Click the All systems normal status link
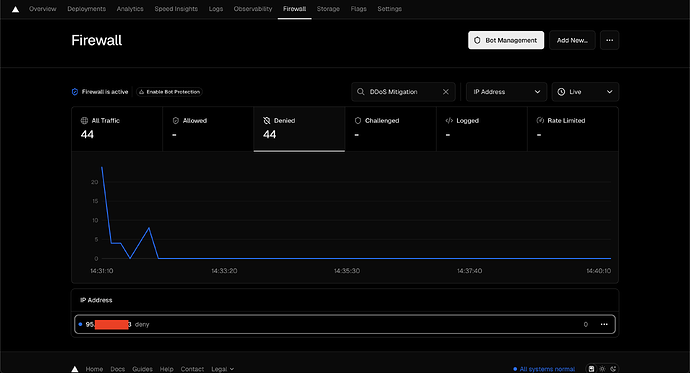 [x=544, y=369]
